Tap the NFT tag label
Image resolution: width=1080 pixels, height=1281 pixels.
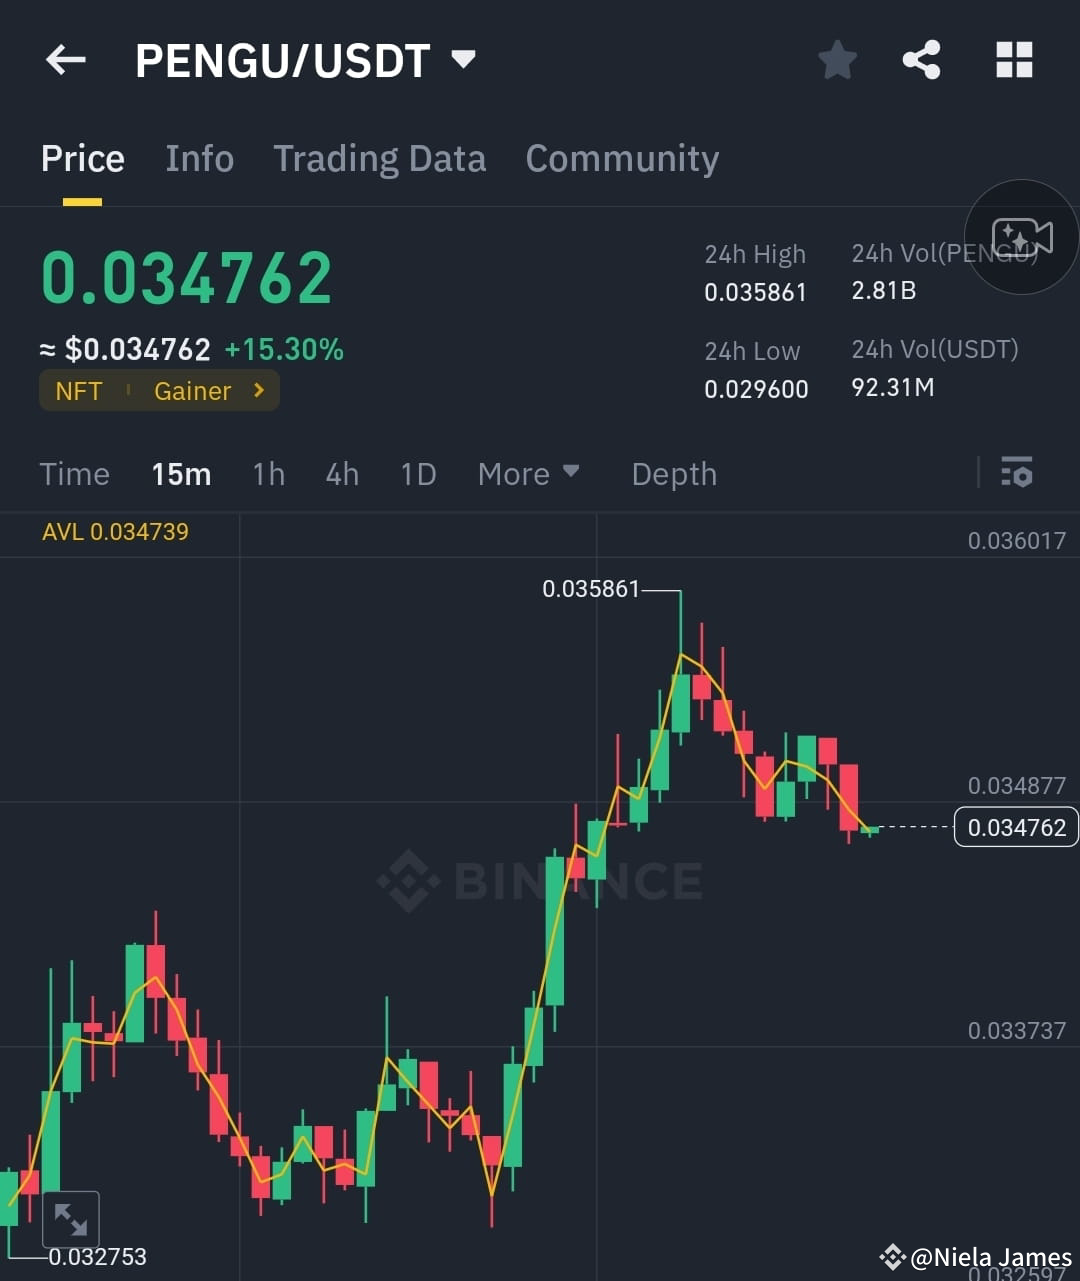78,391
